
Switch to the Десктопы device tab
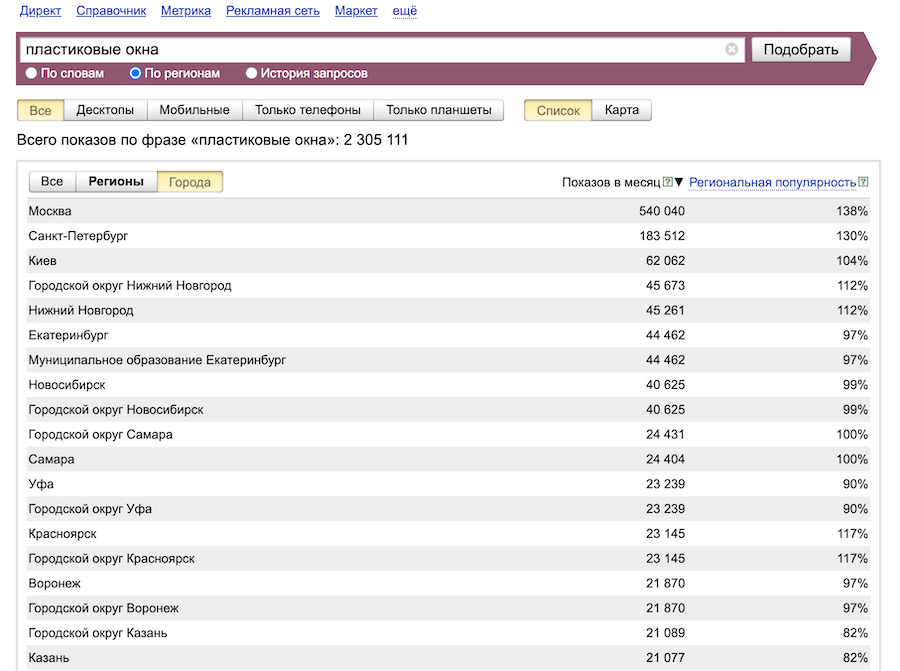click(x=105, y=110)
